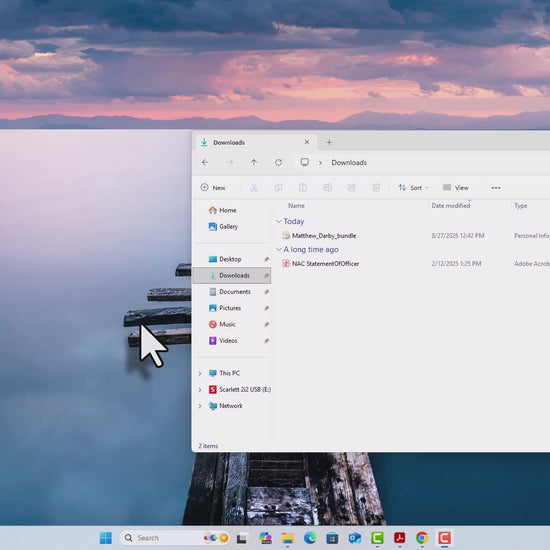The image size is (550, 550).
Task: Refresh the Downloads folder
Action: pos(279,162)
